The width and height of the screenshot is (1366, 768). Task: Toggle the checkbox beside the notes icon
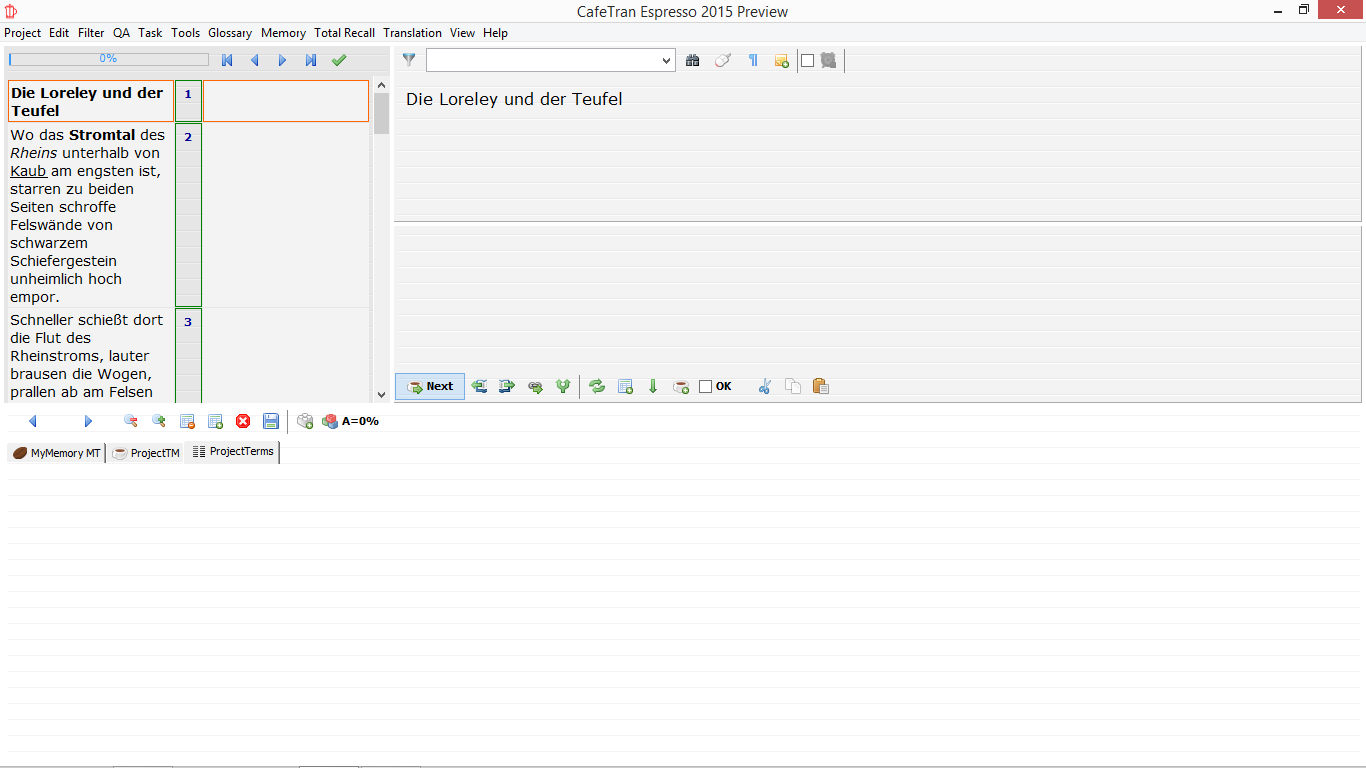point(808,61)
